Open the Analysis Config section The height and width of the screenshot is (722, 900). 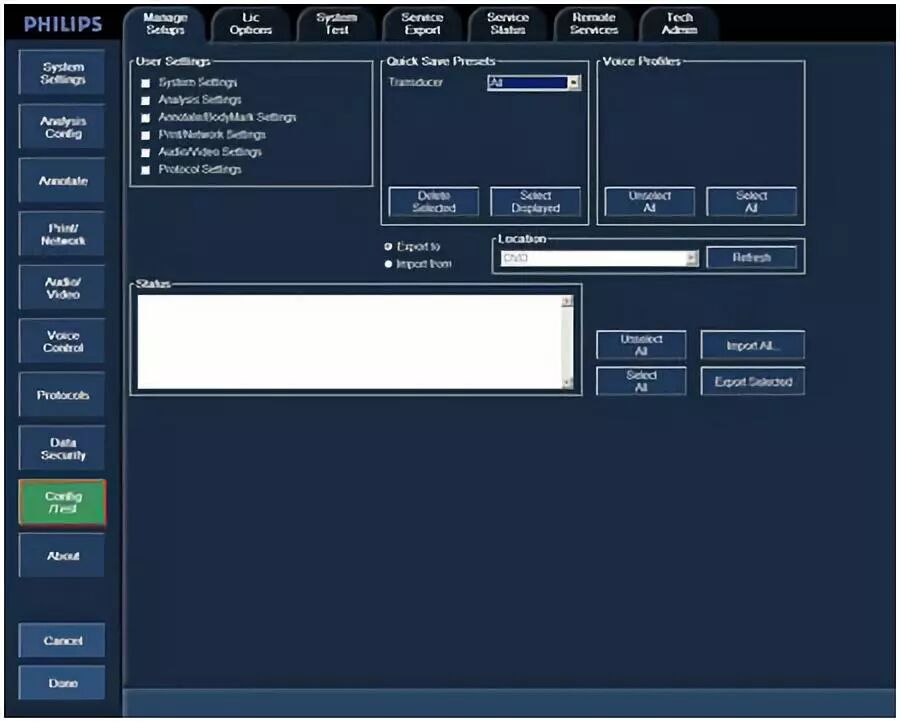point(62,127)
